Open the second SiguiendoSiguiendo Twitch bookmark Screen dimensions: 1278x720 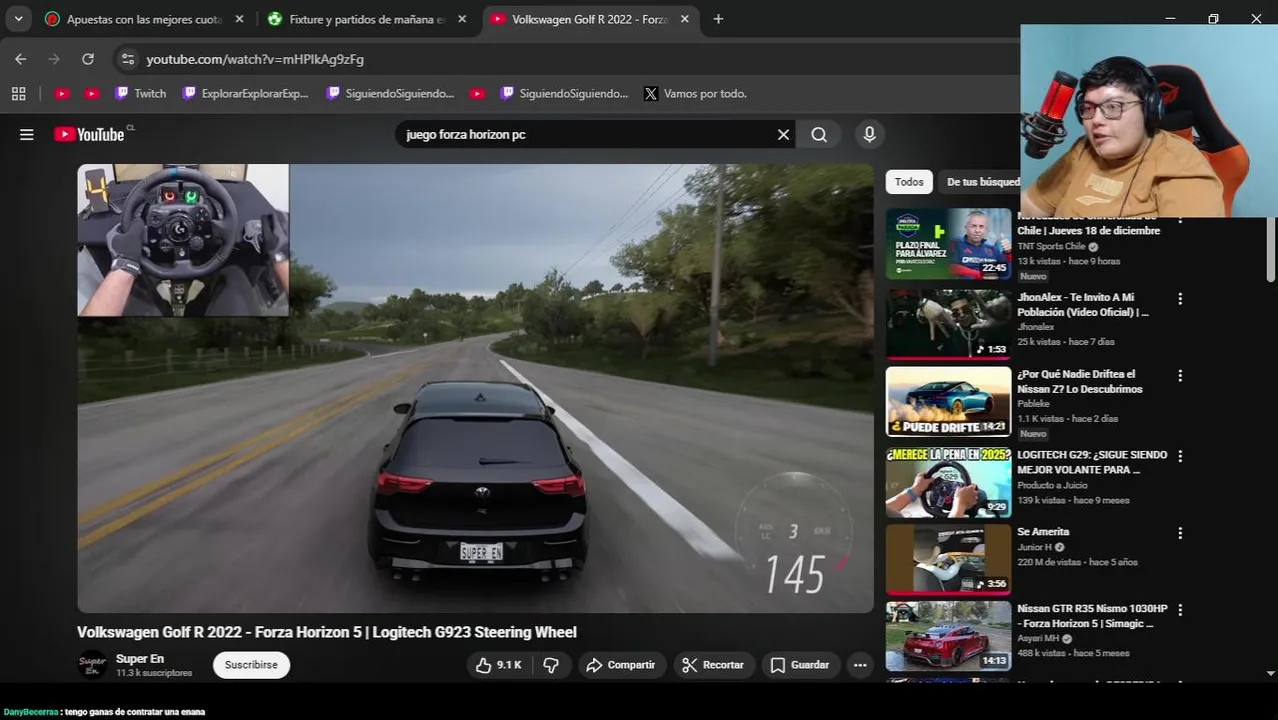click(564, 93)
